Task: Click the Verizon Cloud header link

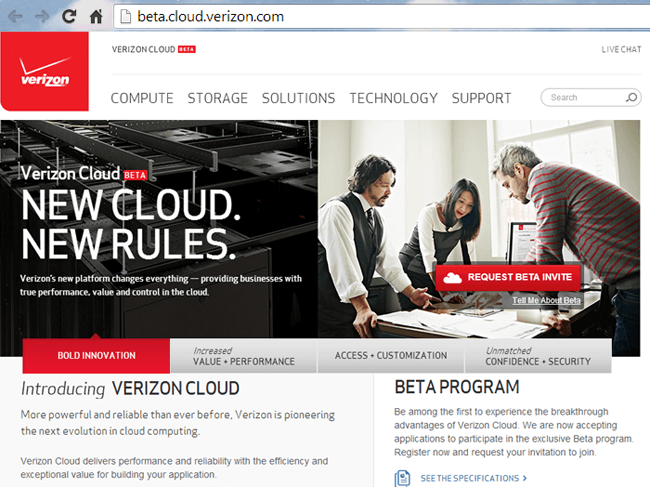Action: [x=143, y=49]
